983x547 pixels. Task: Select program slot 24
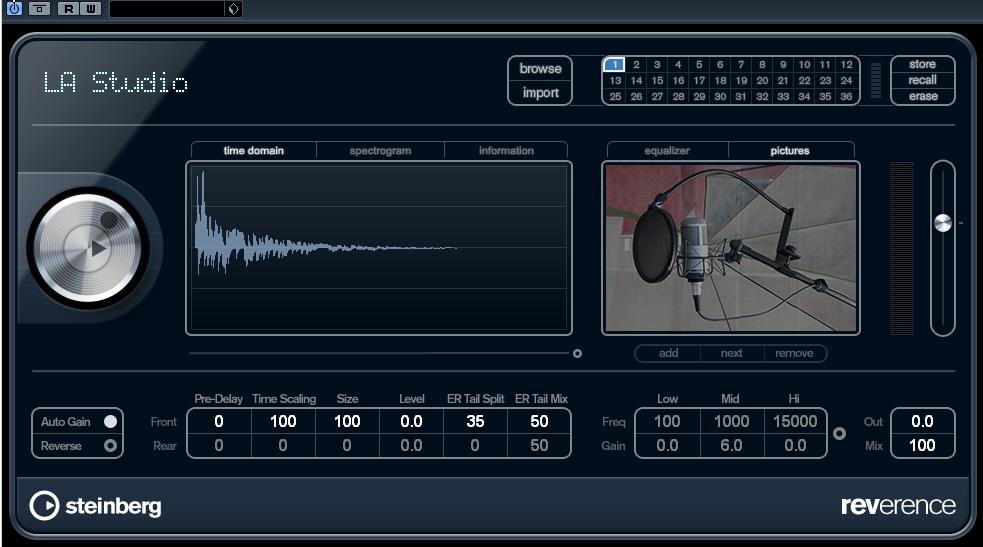(x=846, y=81)
